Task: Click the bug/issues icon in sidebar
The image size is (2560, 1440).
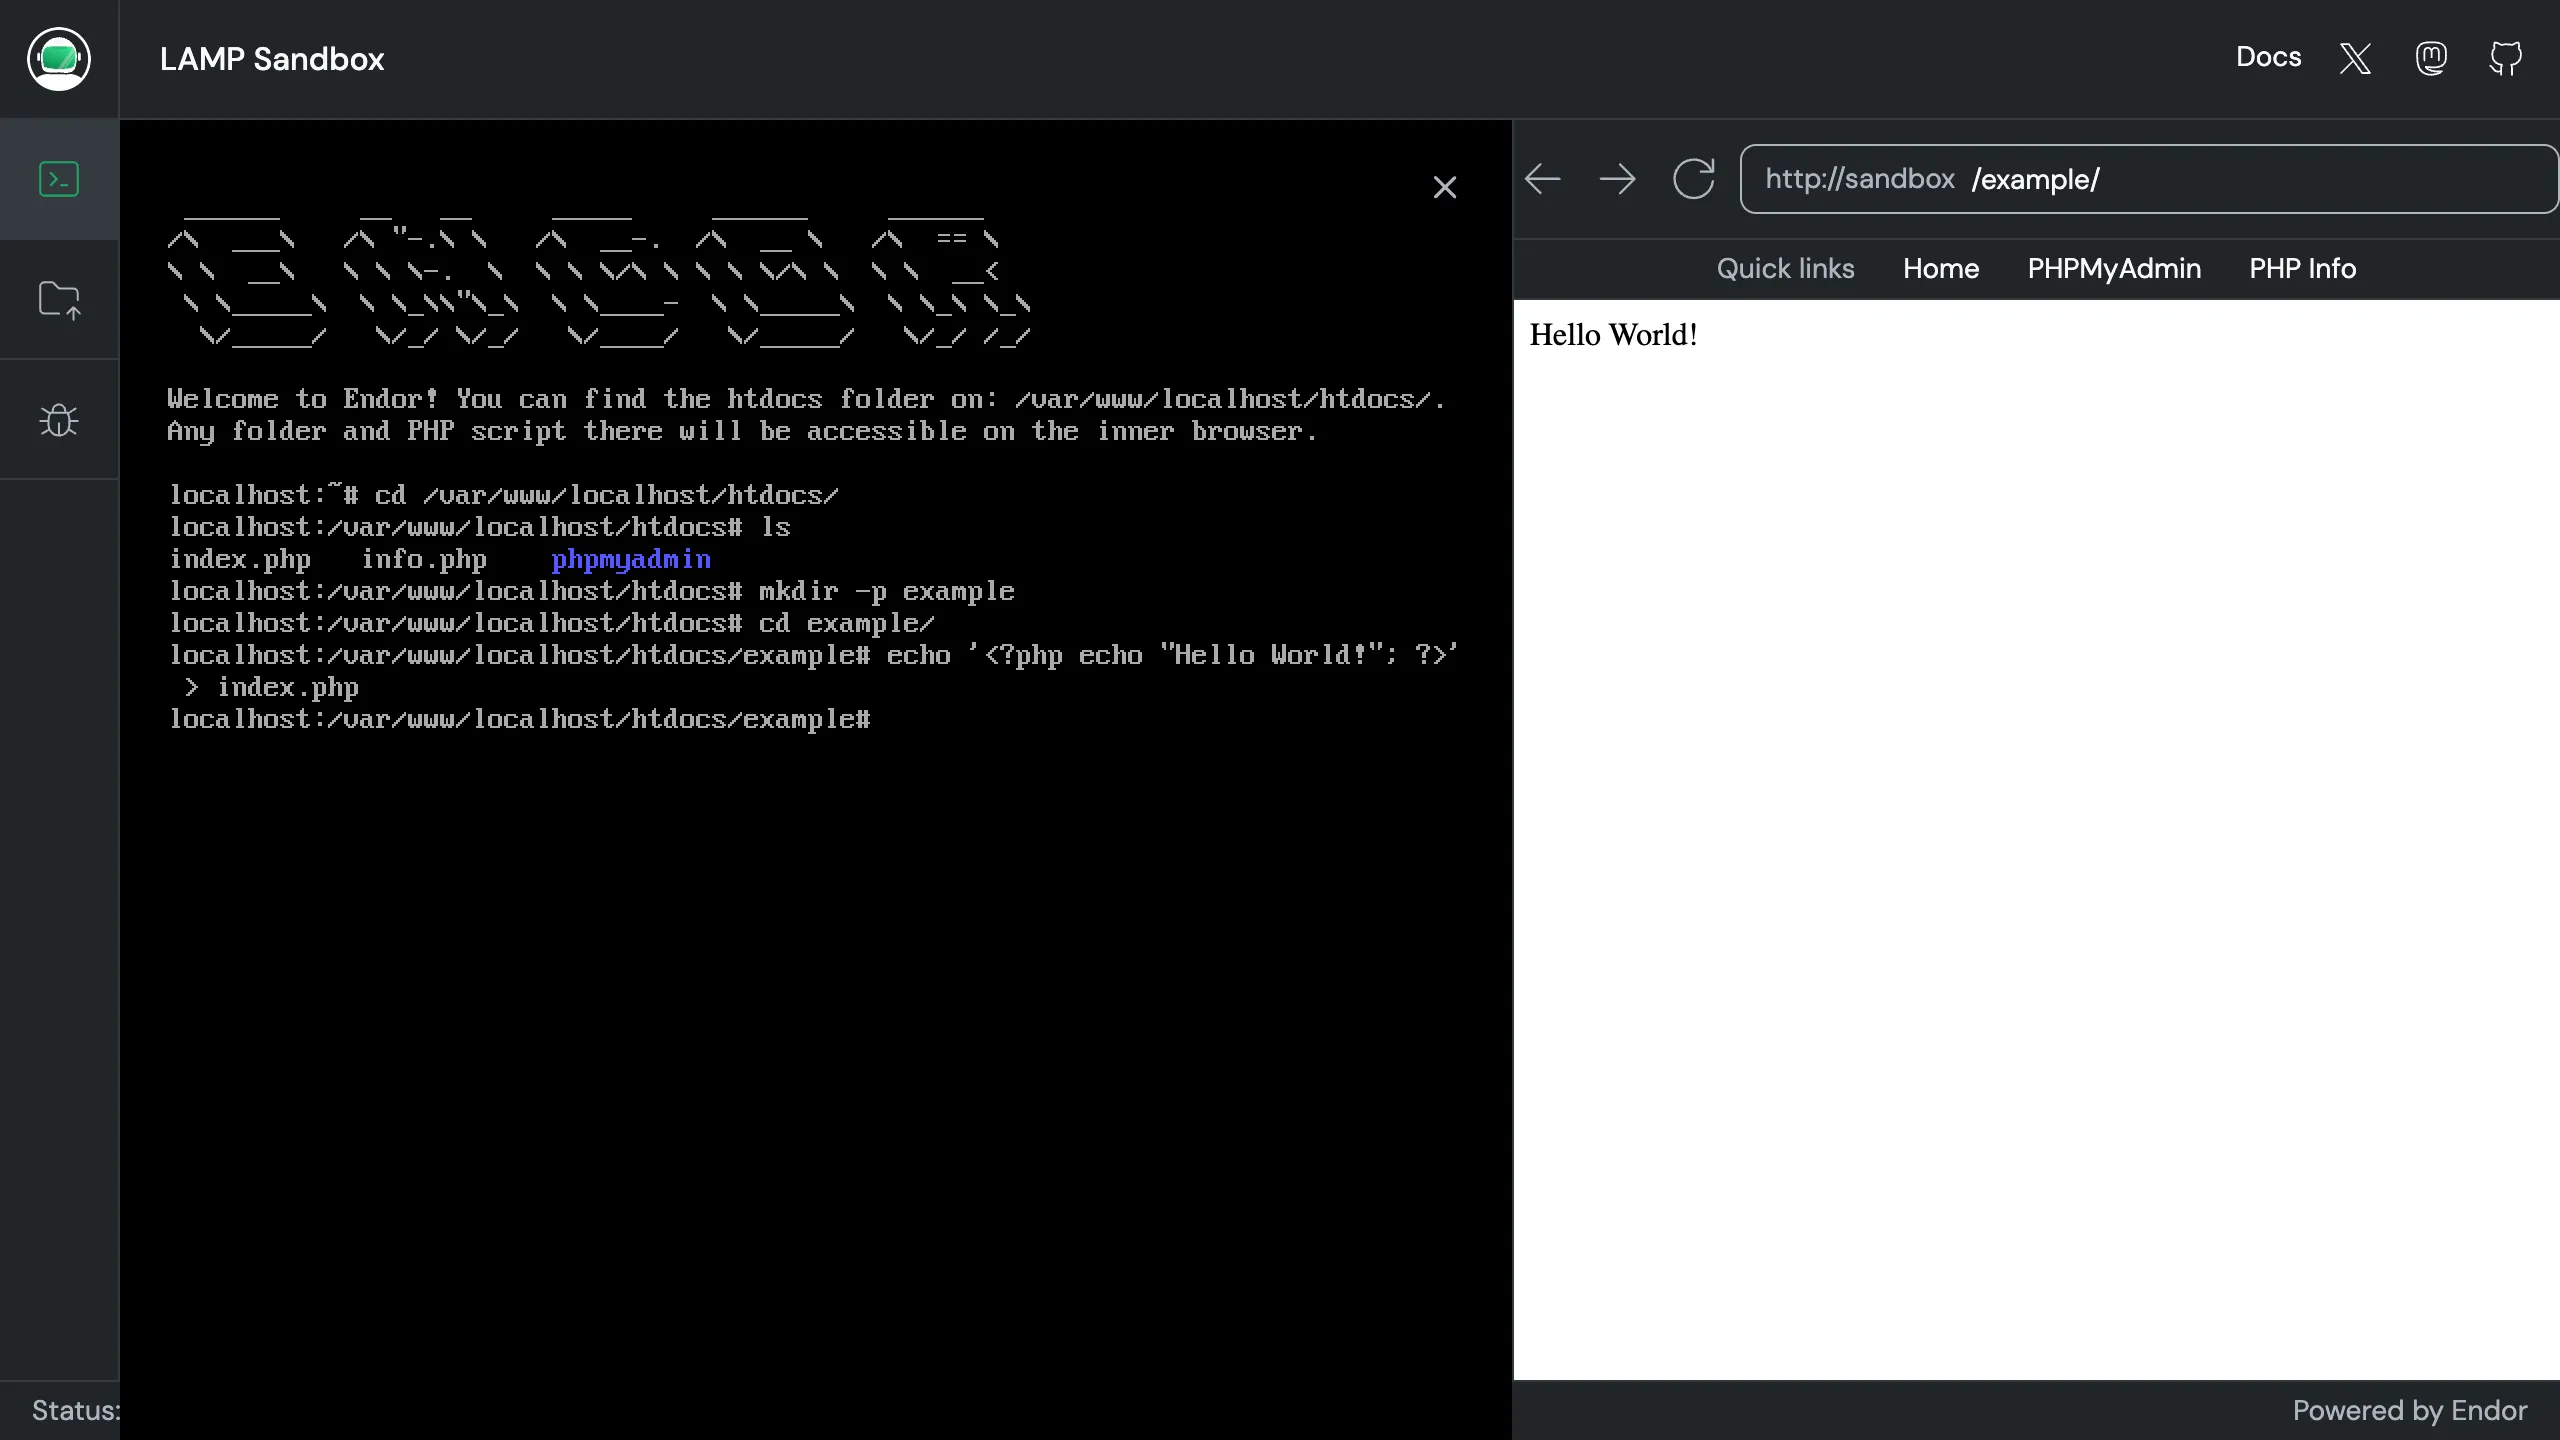Action: [58, 418]
